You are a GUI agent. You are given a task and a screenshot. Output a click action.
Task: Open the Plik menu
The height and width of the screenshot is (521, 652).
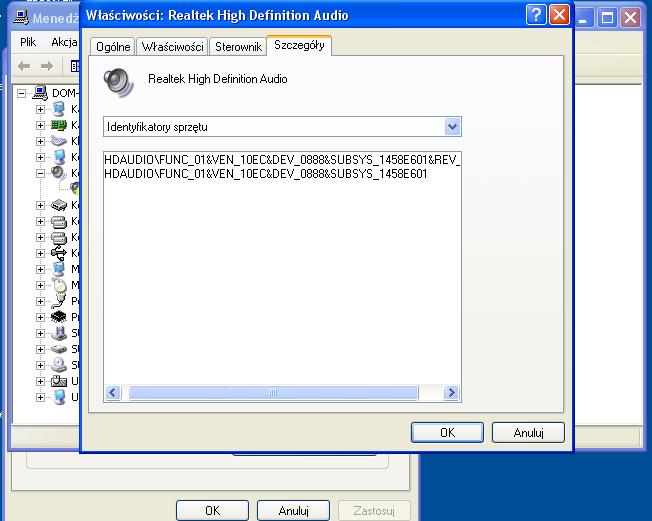coord(28,42)
